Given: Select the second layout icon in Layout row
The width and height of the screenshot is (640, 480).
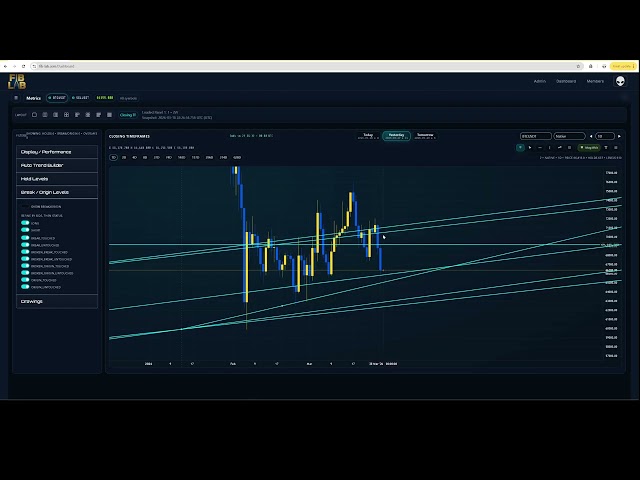Looking at the screenshot, I should pyautogui.click(x=45, y=115).
